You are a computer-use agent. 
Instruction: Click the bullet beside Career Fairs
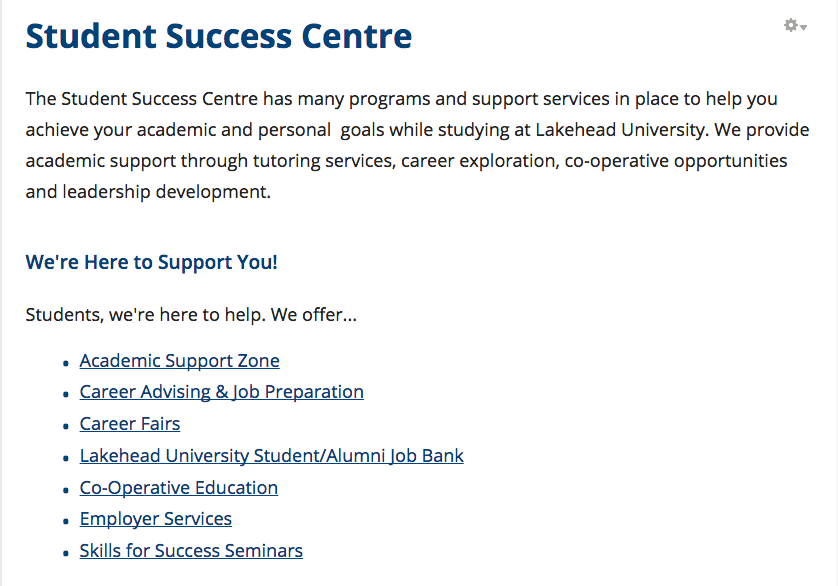(66, 427)
